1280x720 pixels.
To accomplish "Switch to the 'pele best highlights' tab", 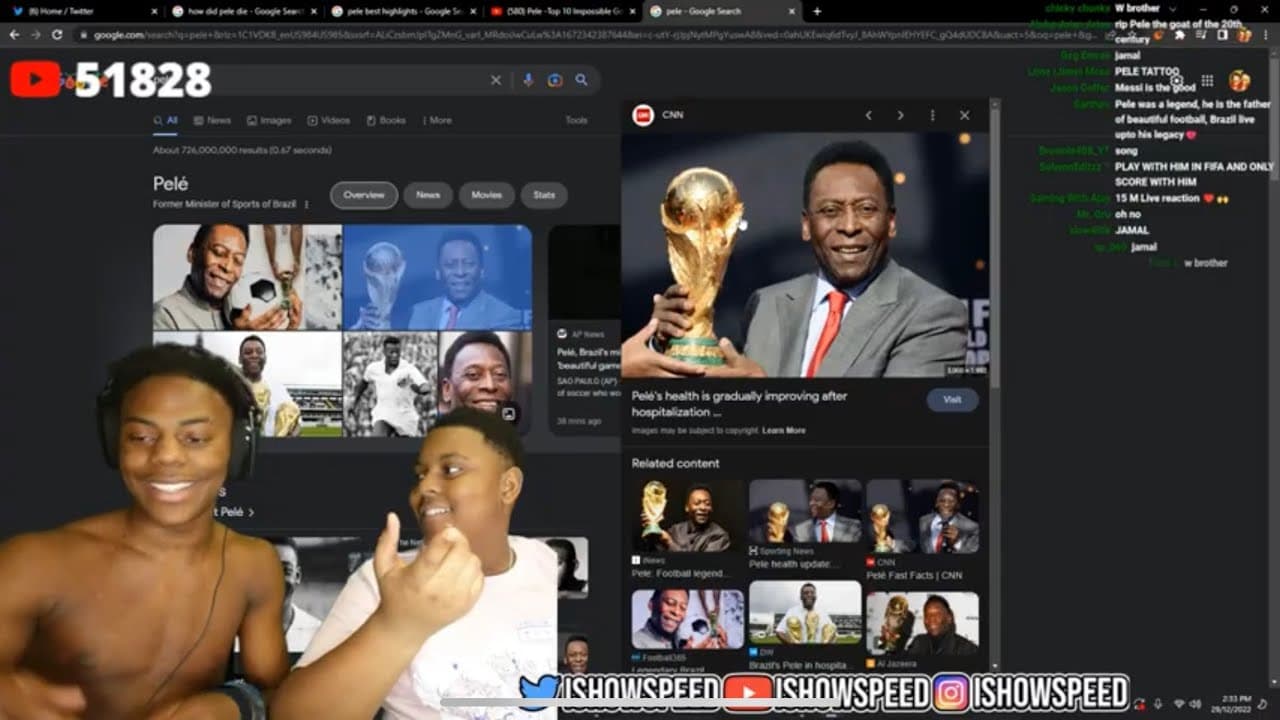I will point(404,11).
